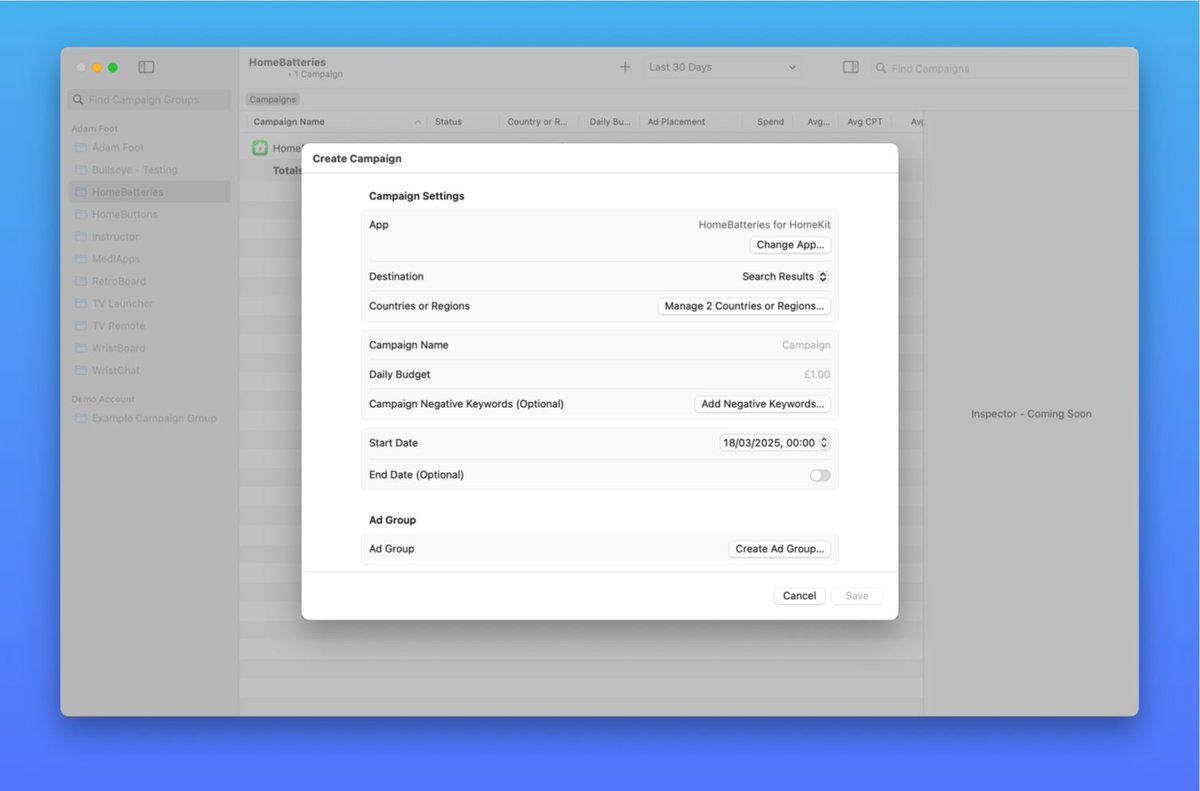1200x791 pixels.
Task: Click the plus icon to add campaign
Action: (625, 67)
